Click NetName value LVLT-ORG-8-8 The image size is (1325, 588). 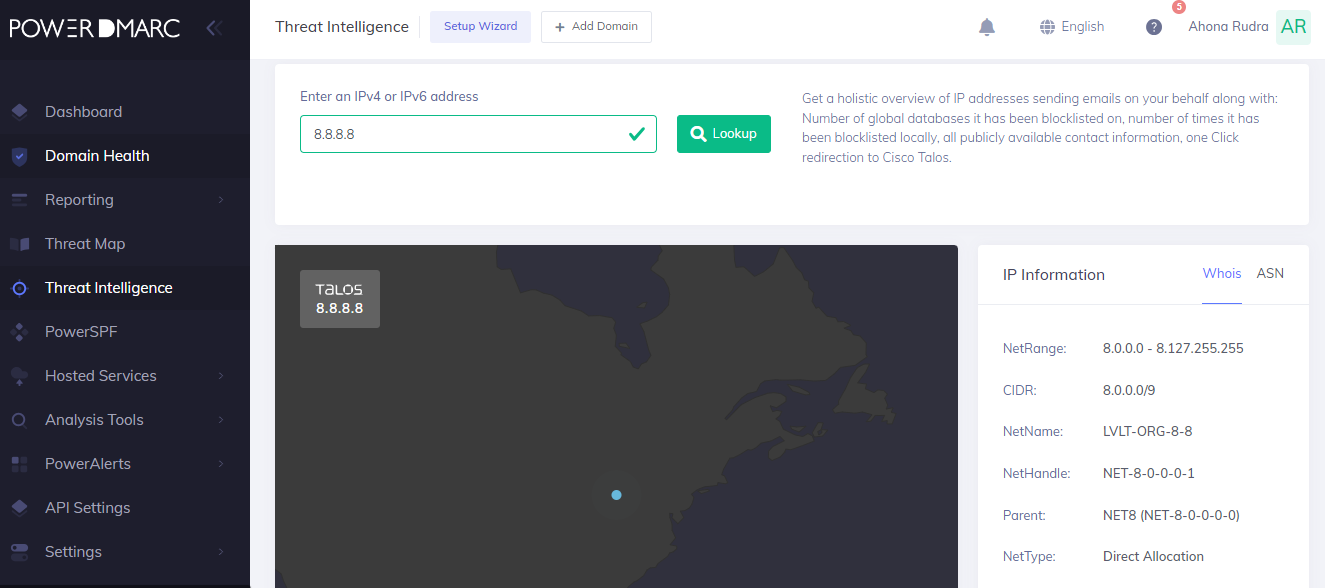1147,432
